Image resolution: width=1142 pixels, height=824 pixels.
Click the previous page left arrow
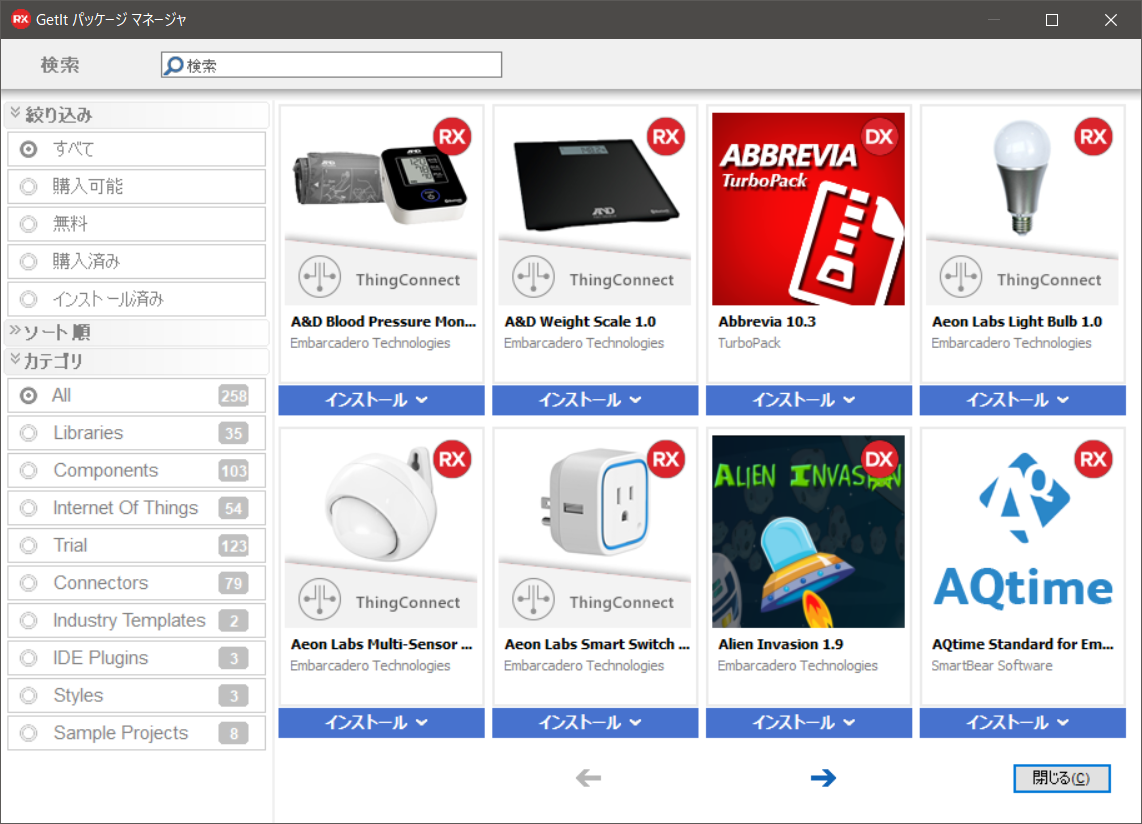(x=588, y=778)
